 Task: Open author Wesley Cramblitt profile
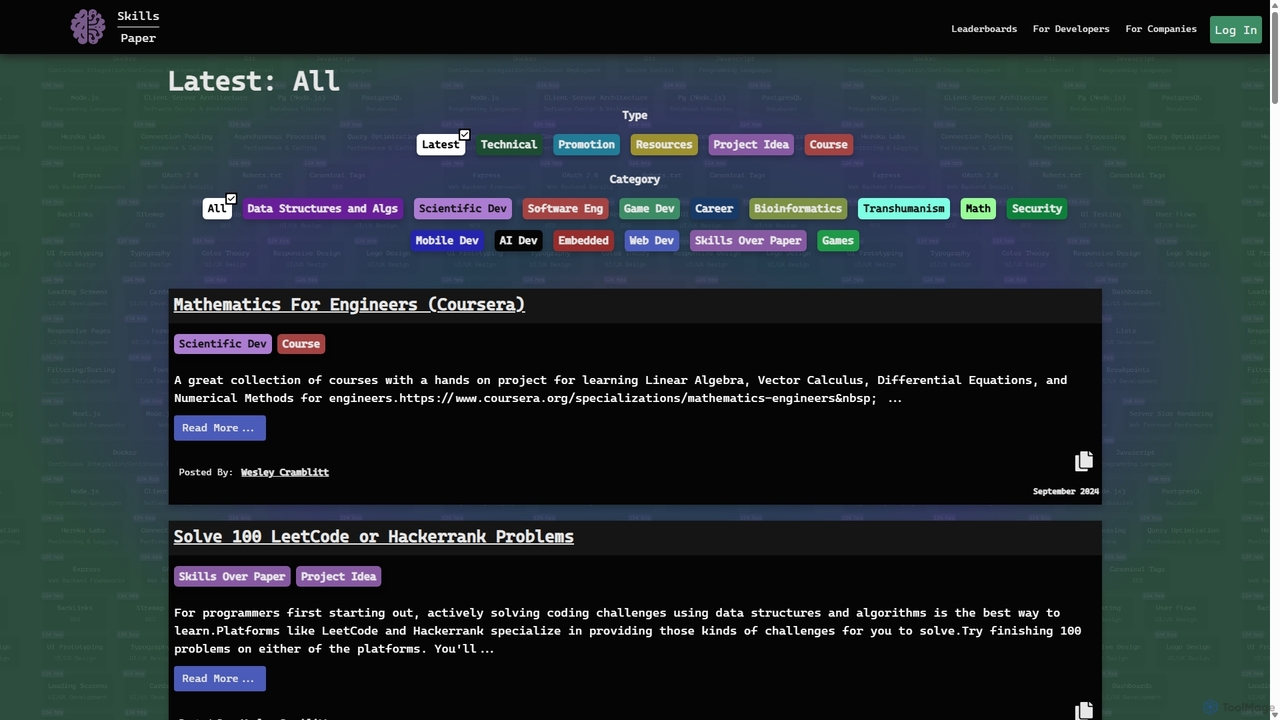tap(285, 472)
